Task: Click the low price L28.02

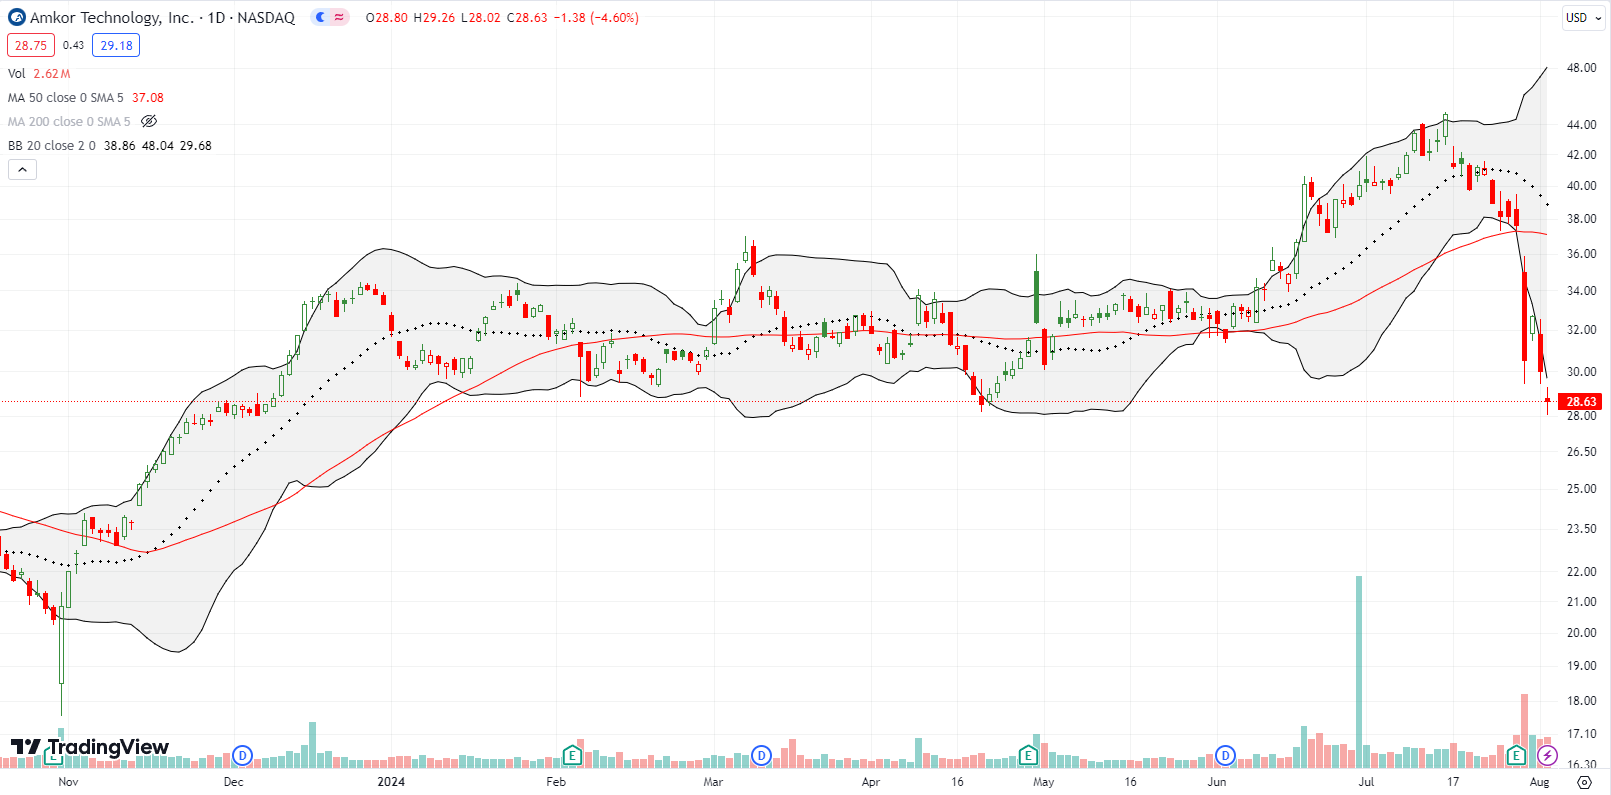Action: 481,17
